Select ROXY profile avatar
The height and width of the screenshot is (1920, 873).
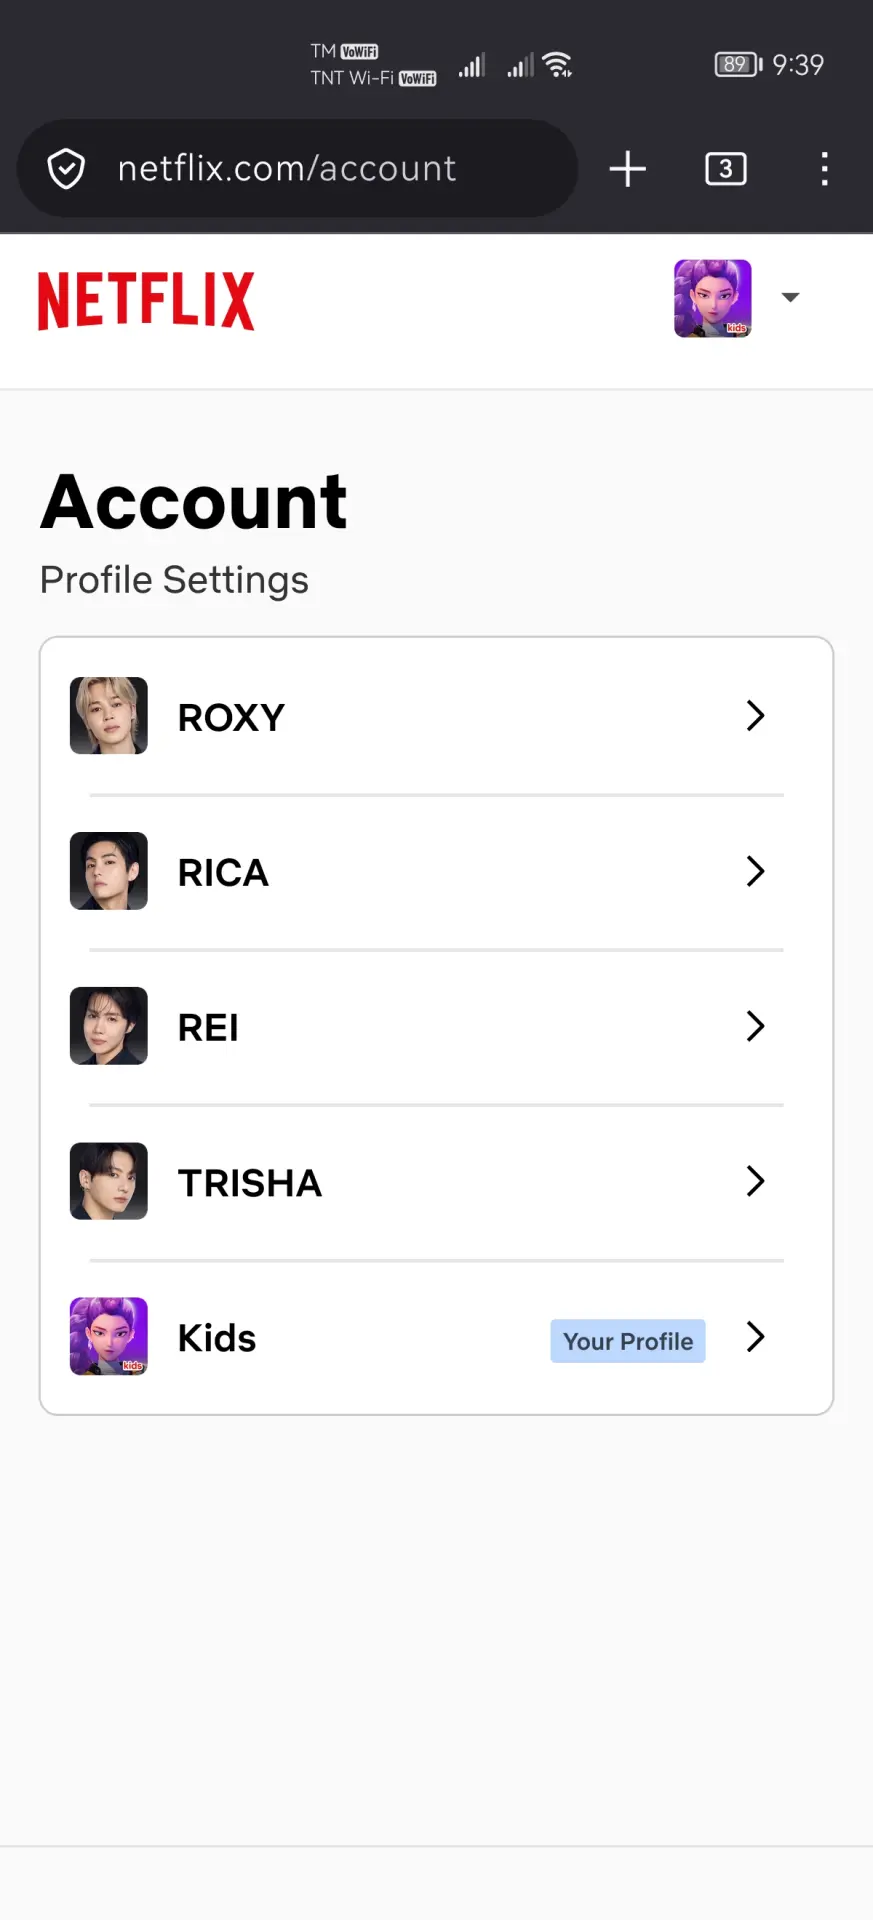coord(109,716)
